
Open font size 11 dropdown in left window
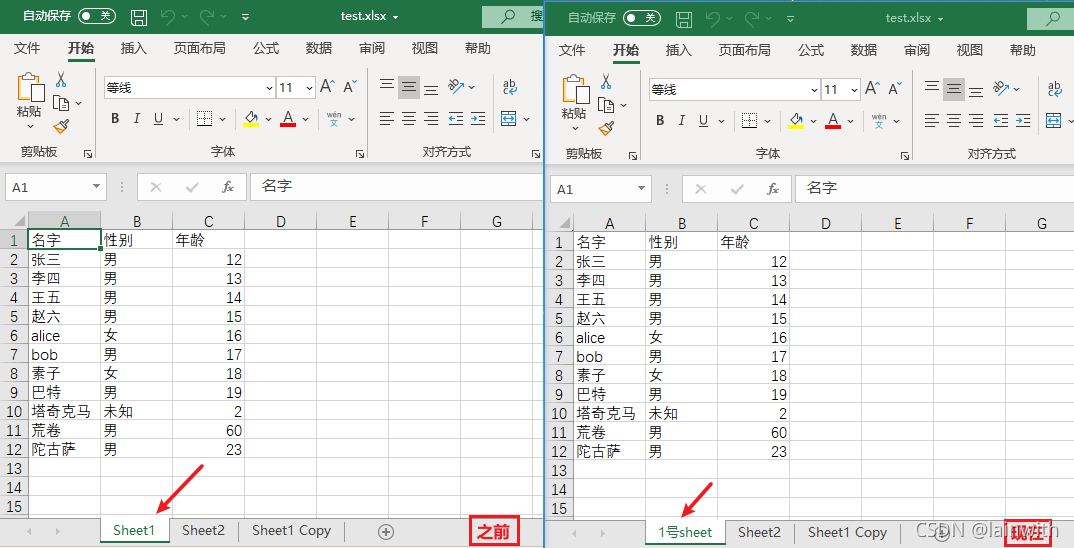click(x=309, y=88)
